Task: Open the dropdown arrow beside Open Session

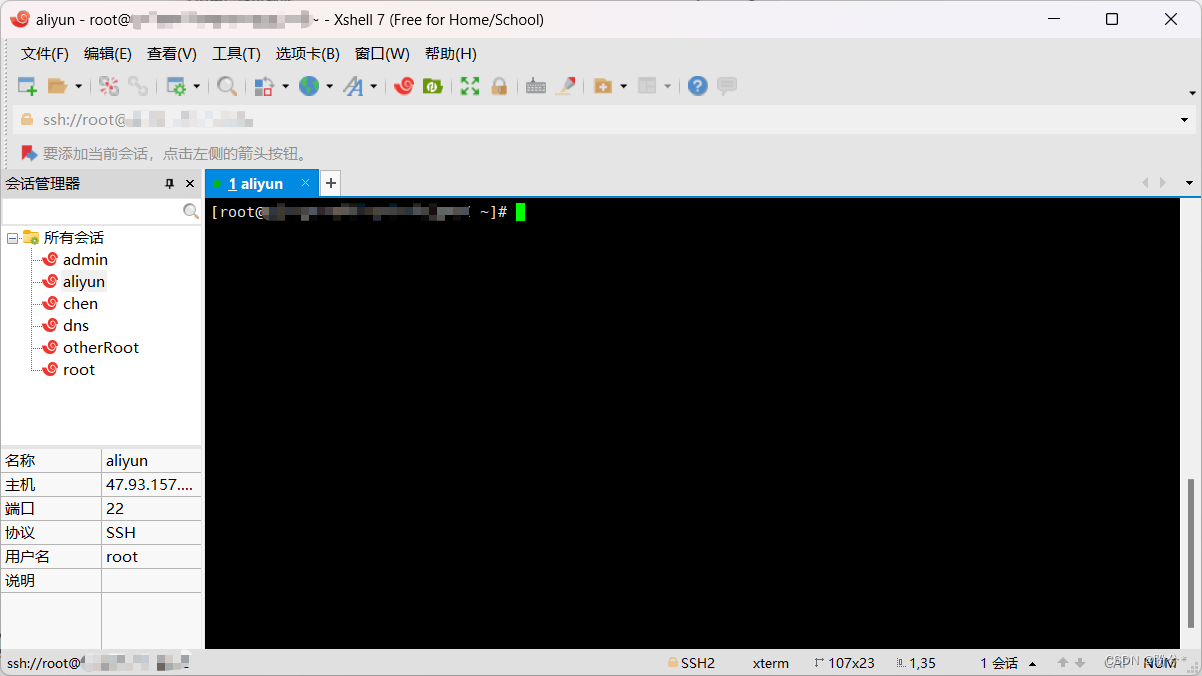Action: tap(78, 87)
